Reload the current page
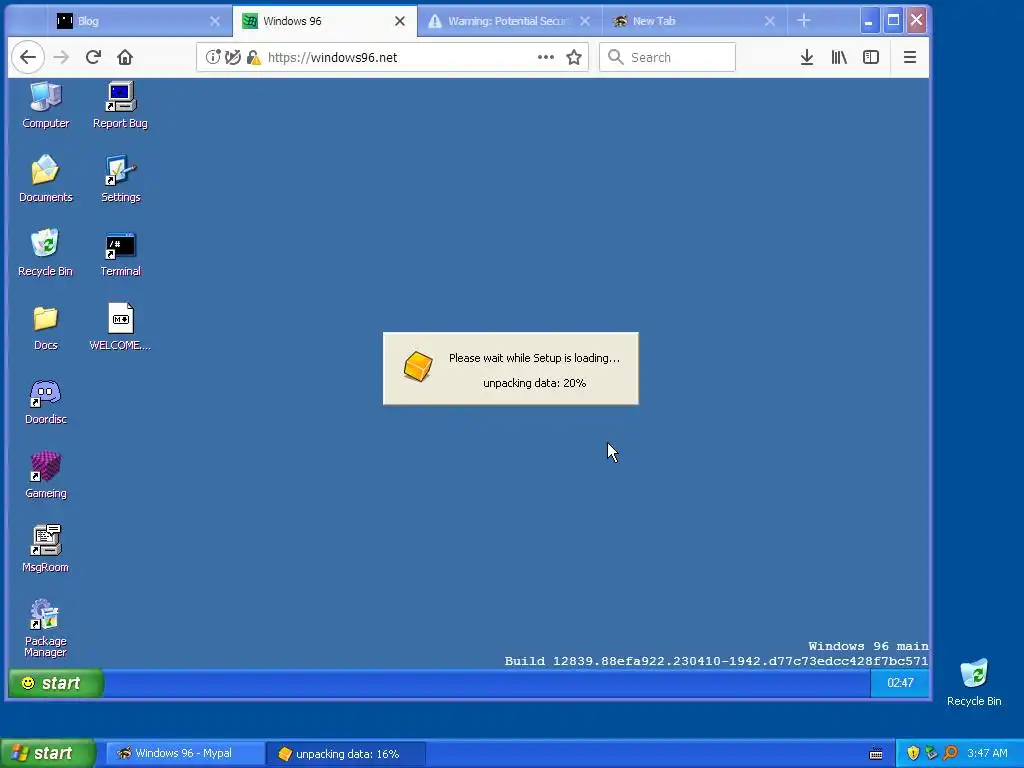 [93, 57]
